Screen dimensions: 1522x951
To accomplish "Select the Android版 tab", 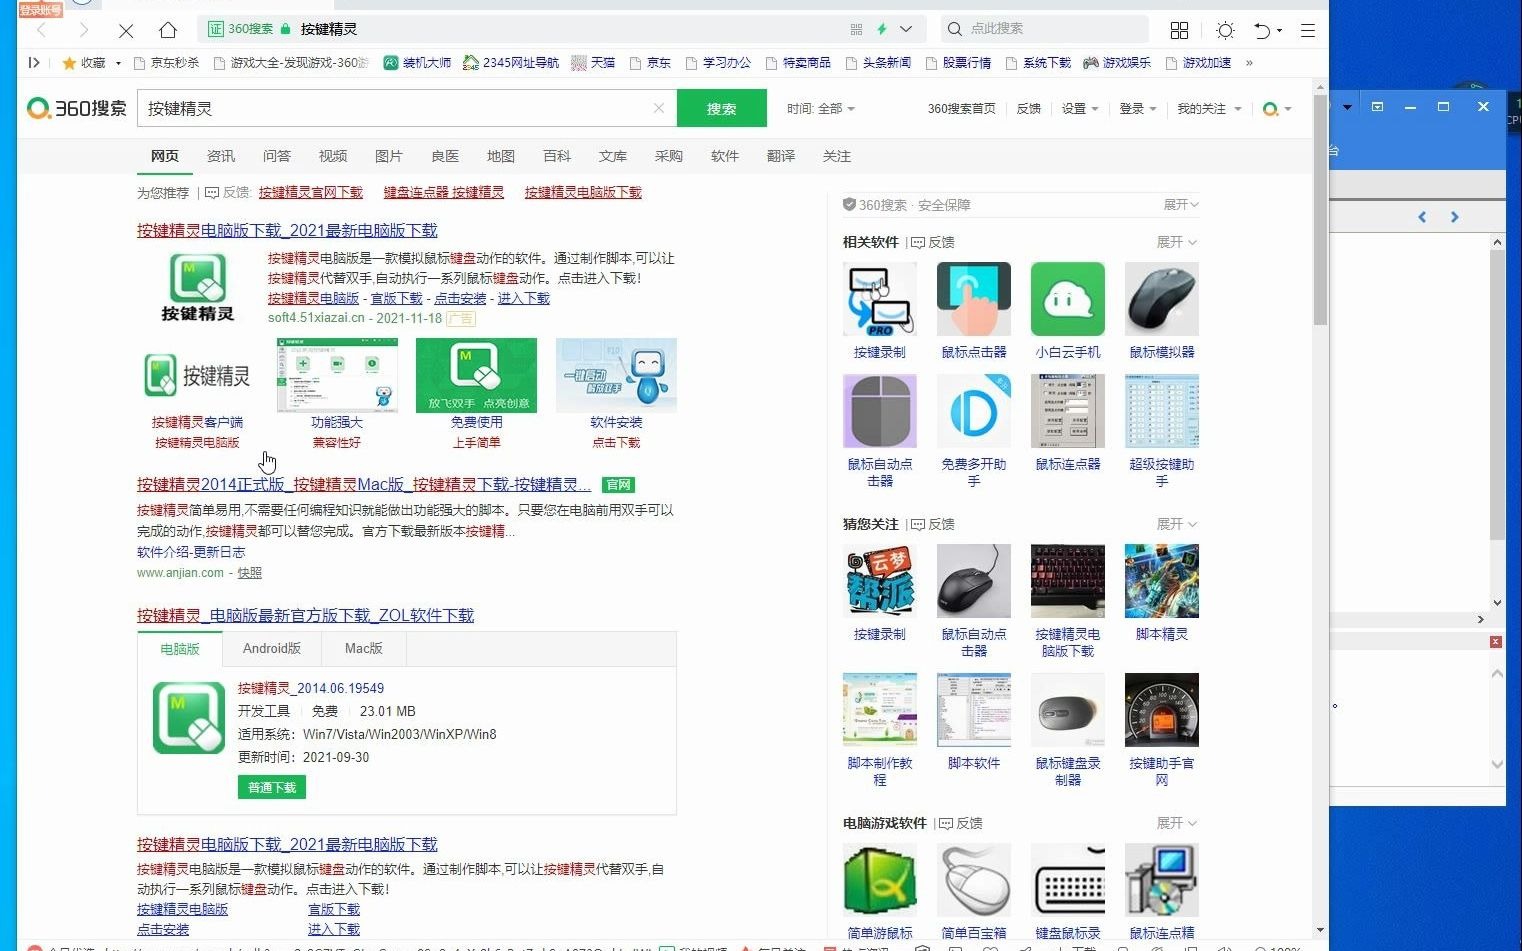I will tap(272, 649).
